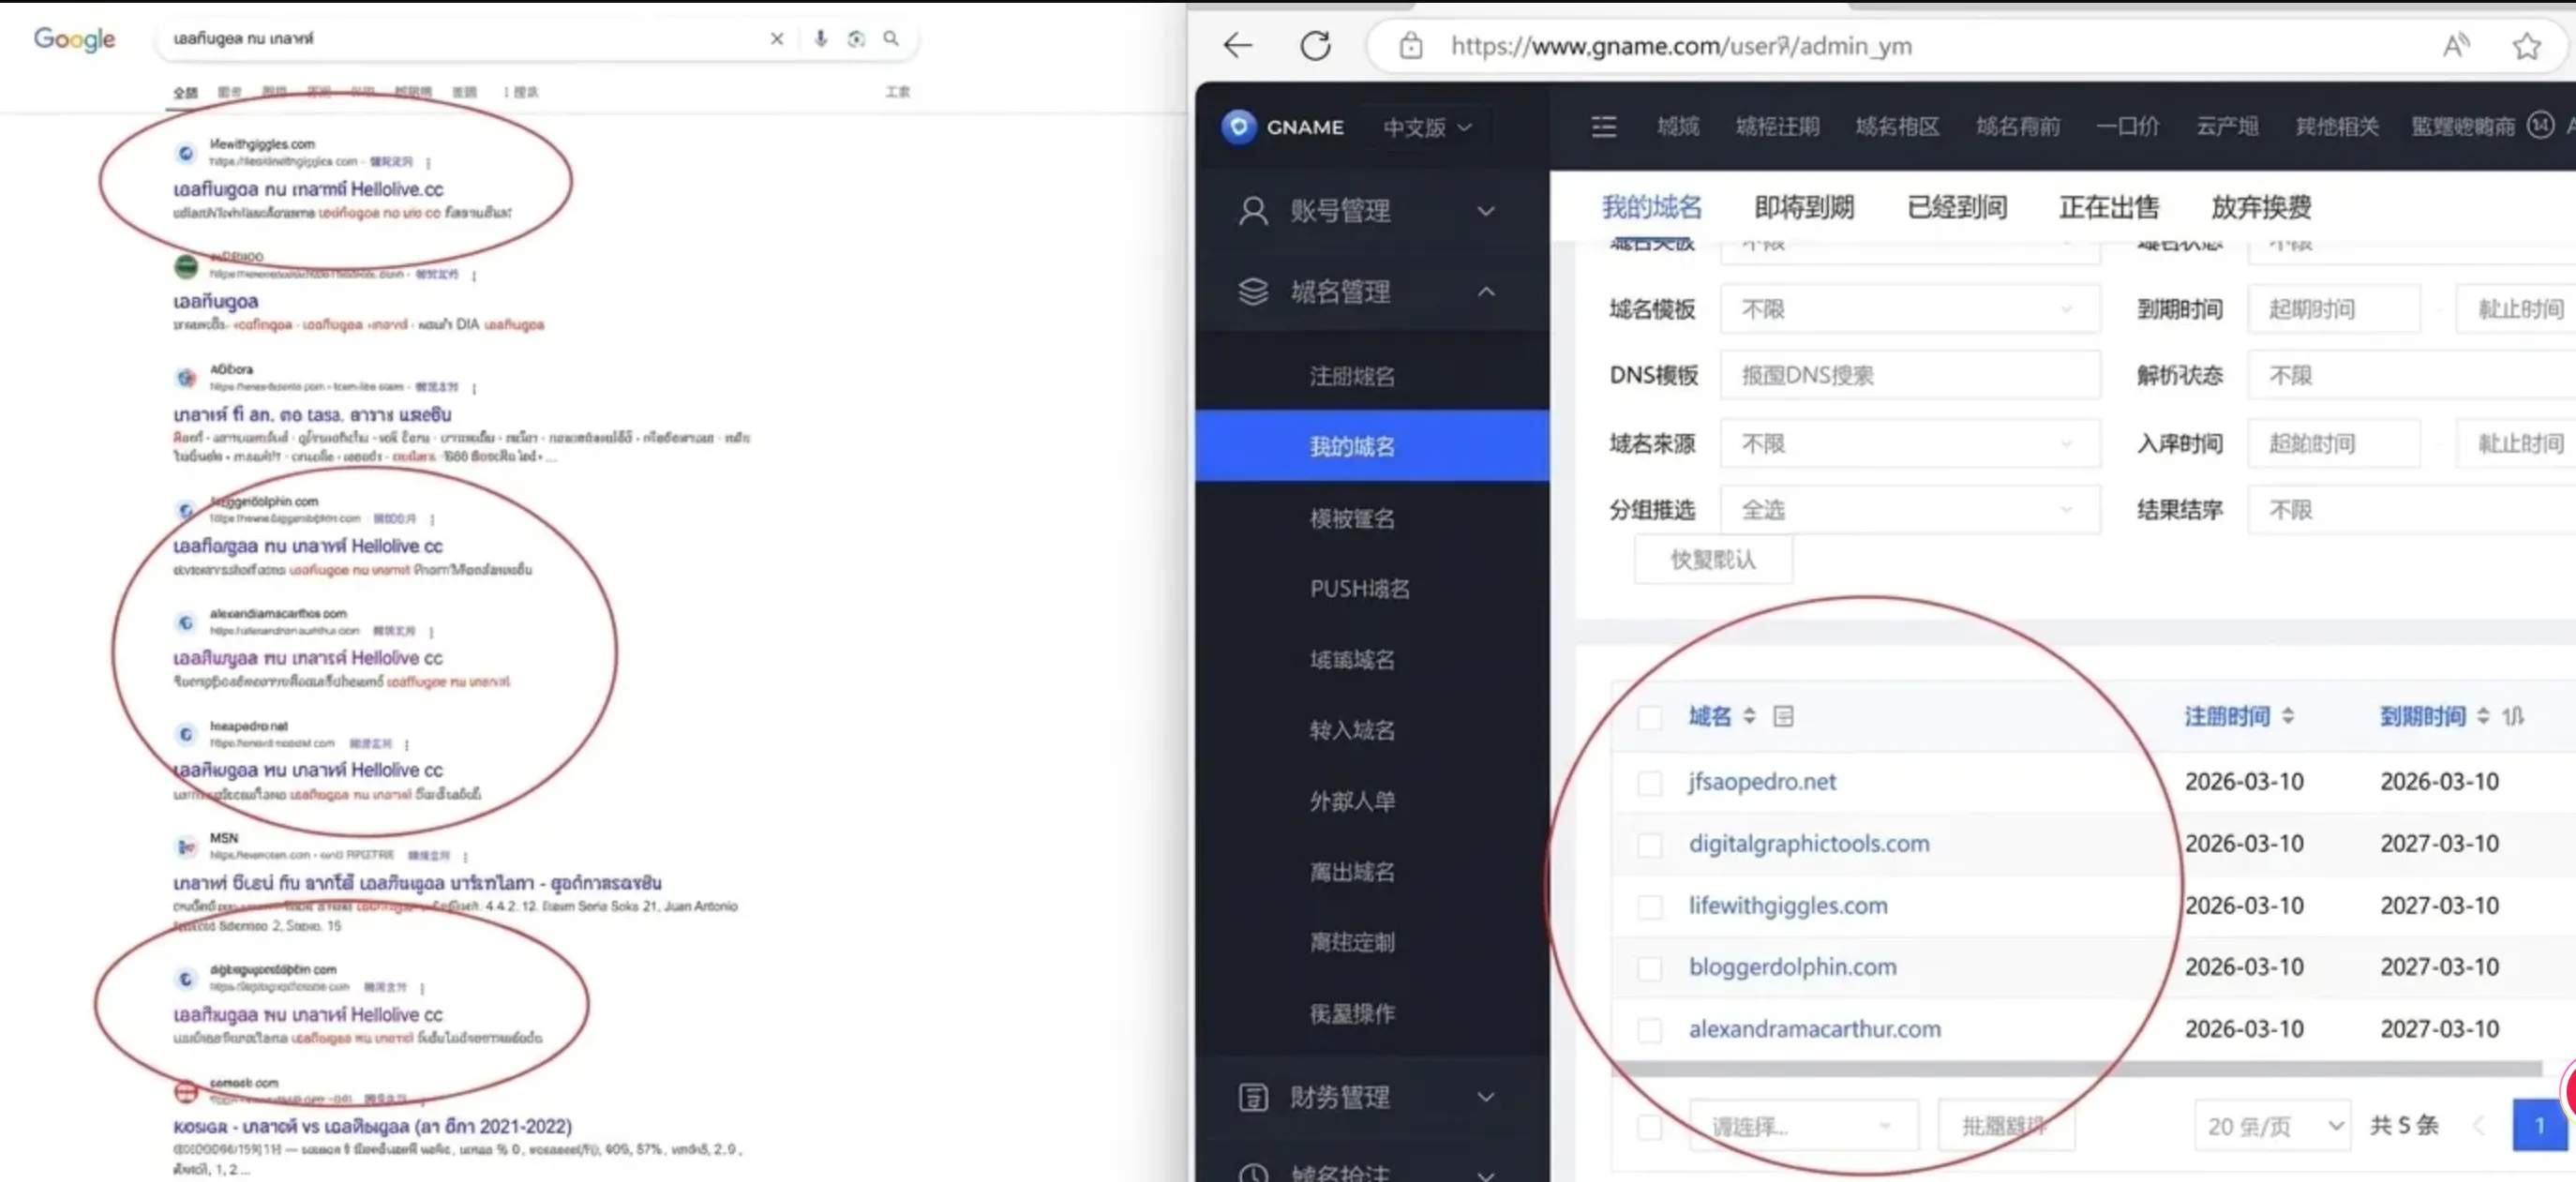This screenshot has width=2576, height=1182.
Task: Open the digitalgraphictools.com domain link
Action: click(x=1808, y=843)
